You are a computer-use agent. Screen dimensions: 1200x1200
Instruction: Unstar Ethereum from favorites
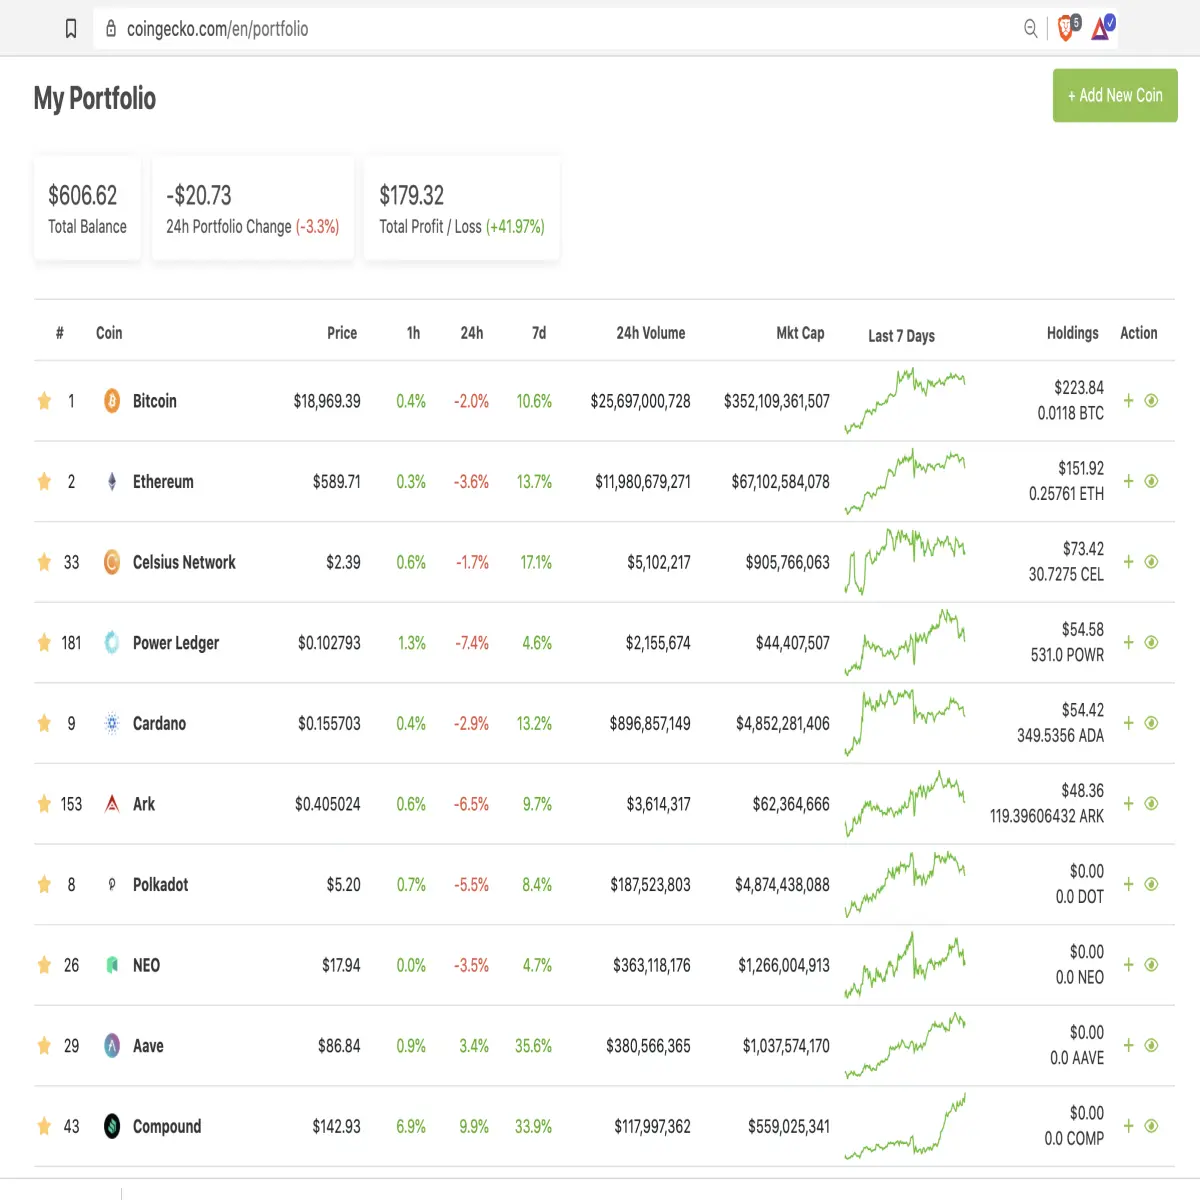pos(44,482)
